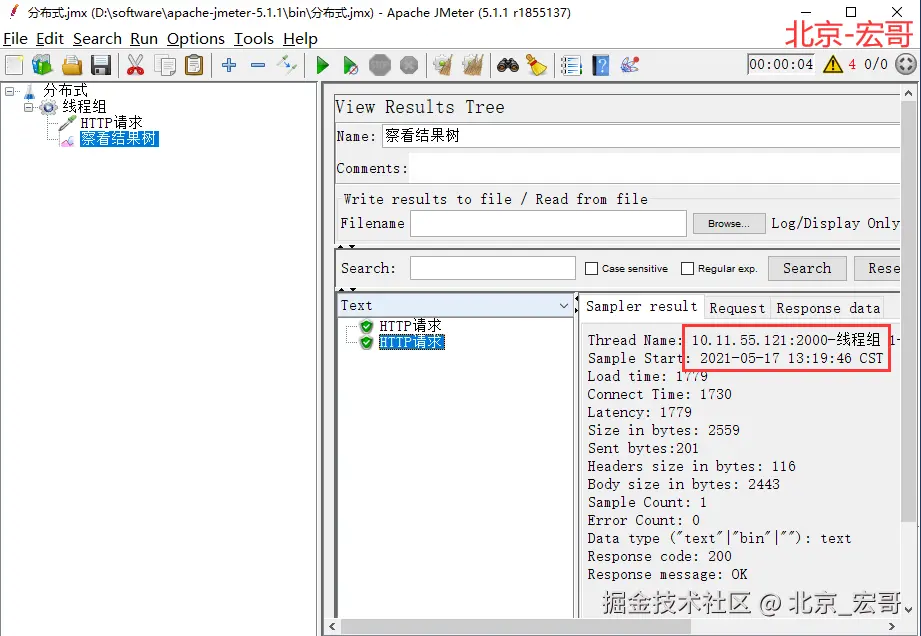Click the Browse... button
This screenshot has height=636, width=921.
pos(728,224)
